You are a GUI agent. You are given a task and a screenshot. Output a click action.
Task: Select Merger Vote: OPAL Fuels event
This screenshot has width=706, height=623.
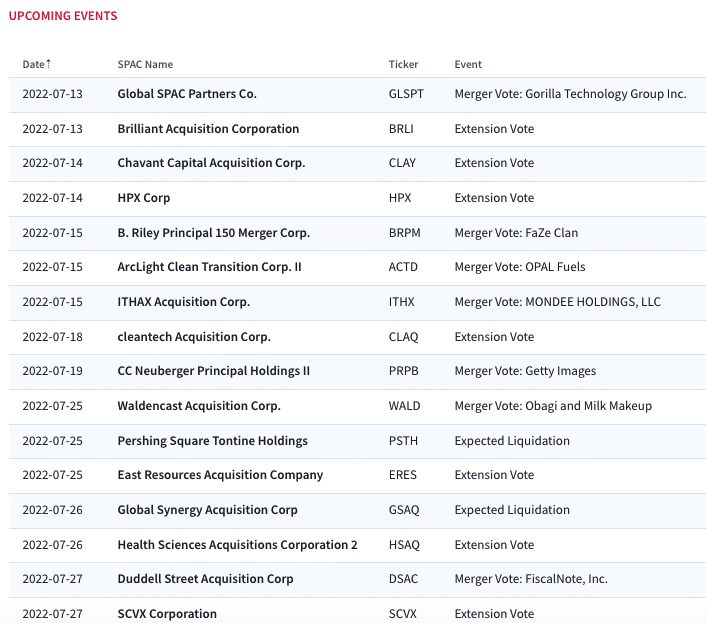[x=520, y=267]
